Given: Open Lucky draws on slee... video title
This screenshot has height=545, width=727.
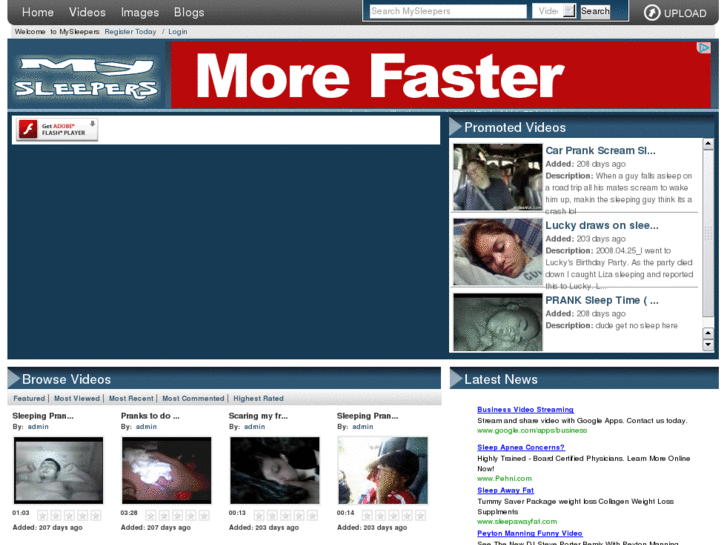Looking at the screenshot, I should click(x=602, y=225).
